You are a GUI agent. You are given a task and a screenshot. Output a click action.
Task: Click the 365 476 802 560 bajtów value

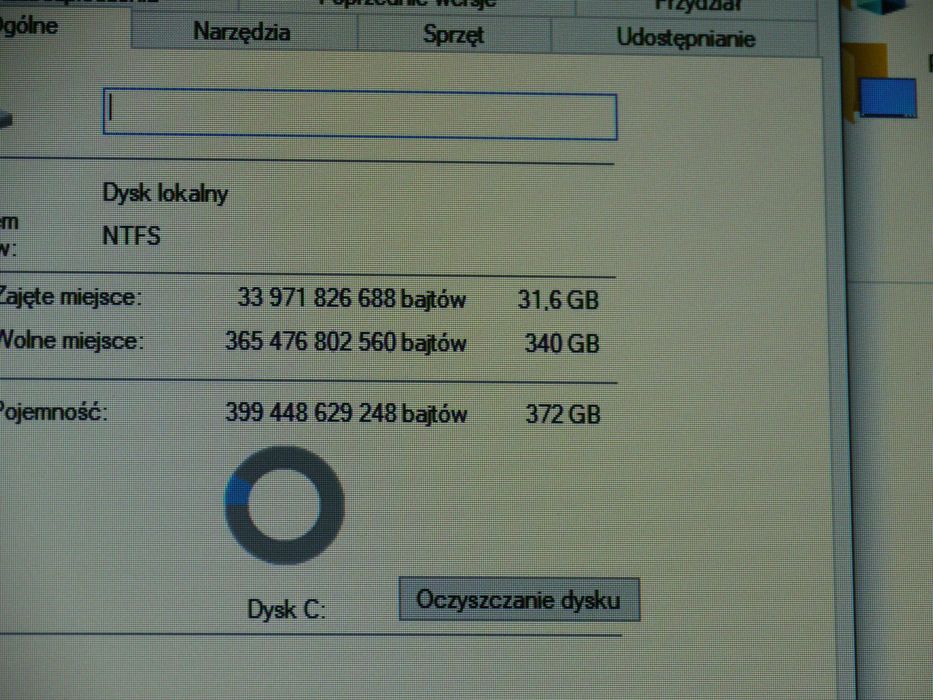(x=345, y=342)
